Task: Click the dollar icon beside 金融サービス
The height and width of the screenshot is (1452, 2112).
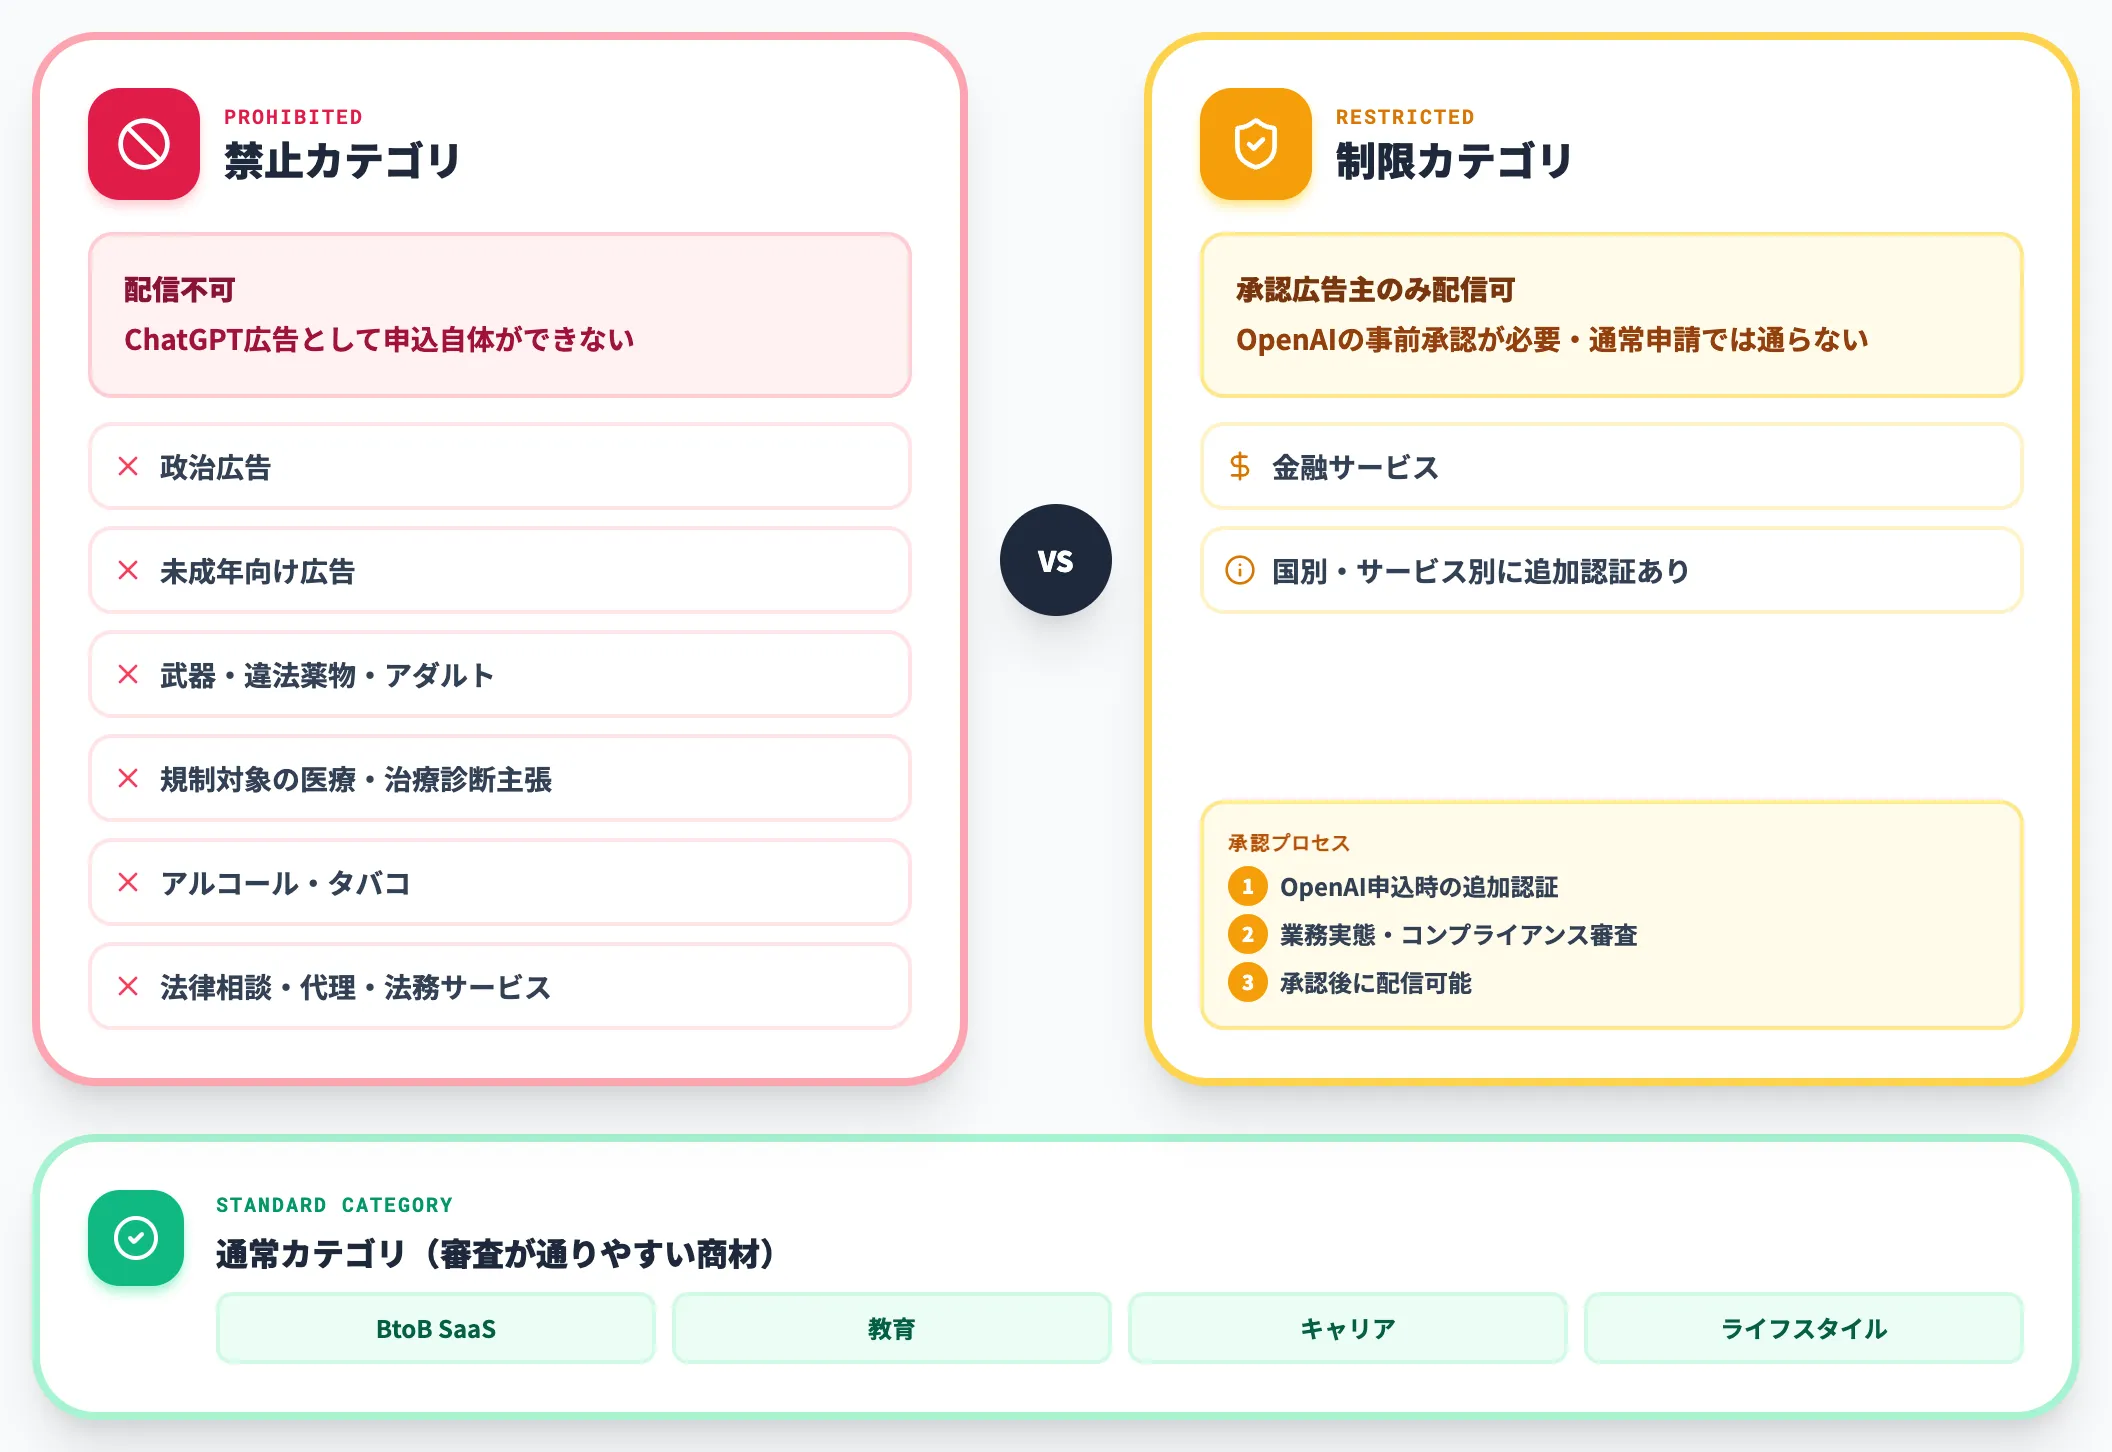Action: (x=1240, y=466)
